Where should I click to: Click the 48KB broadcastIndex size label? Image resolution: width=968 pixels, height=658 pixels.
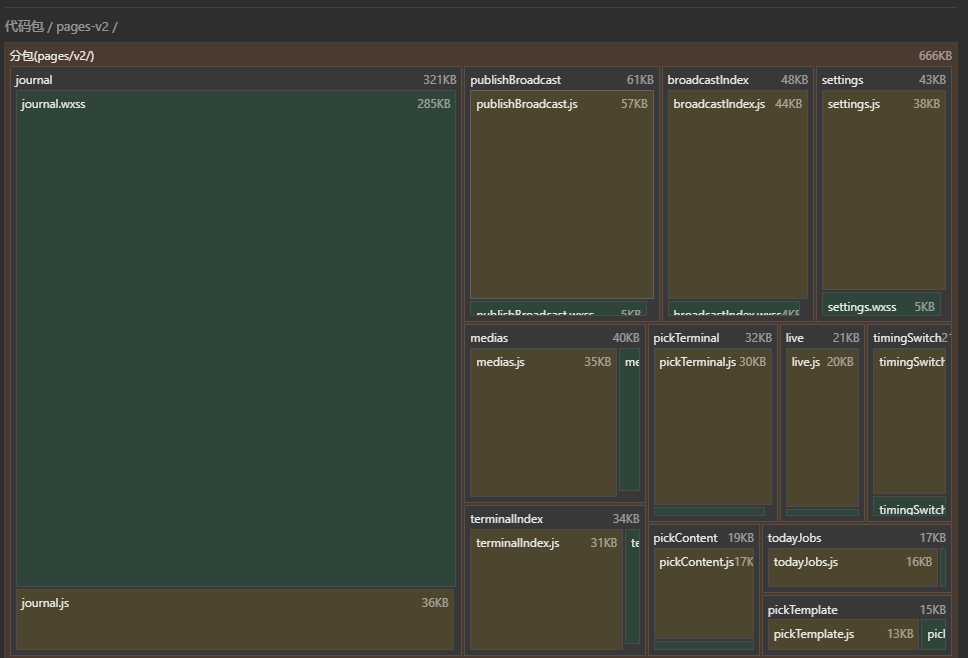795,80
